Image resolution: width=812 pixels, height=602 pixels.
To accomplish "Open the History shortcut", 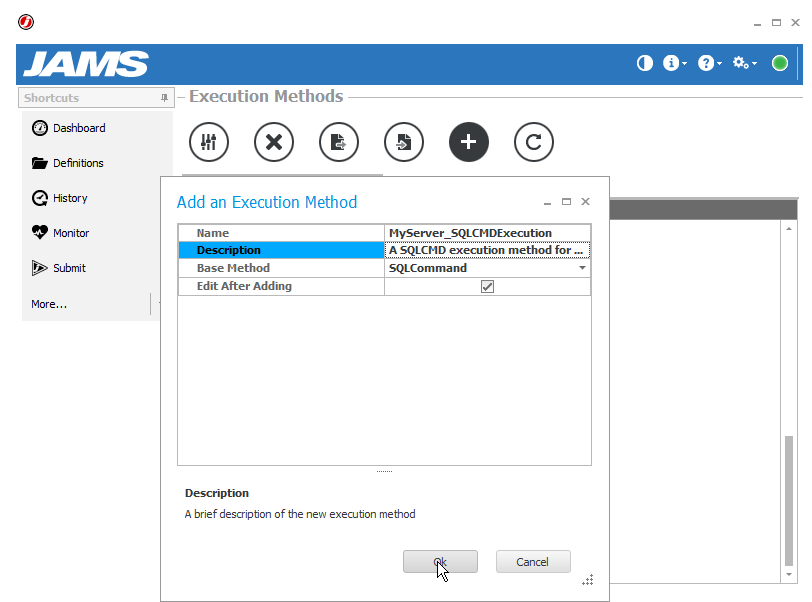I will (x=70, y=198).
